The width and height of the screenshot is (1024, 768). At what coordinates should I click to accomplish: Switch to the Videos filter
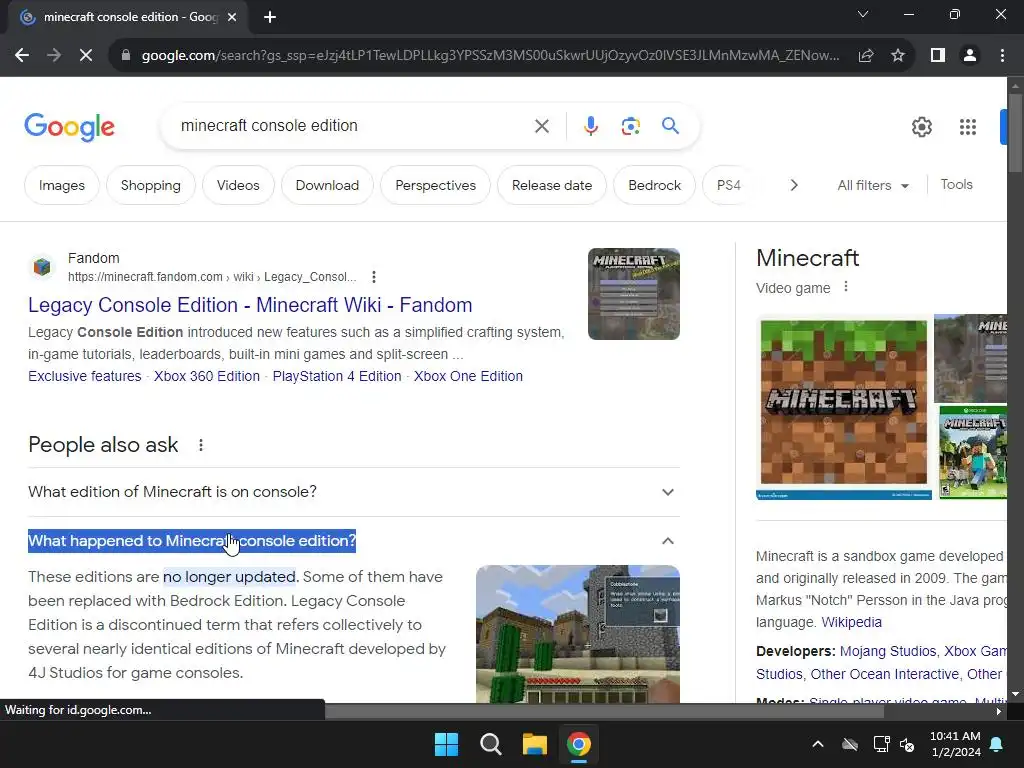coord(238,185)
